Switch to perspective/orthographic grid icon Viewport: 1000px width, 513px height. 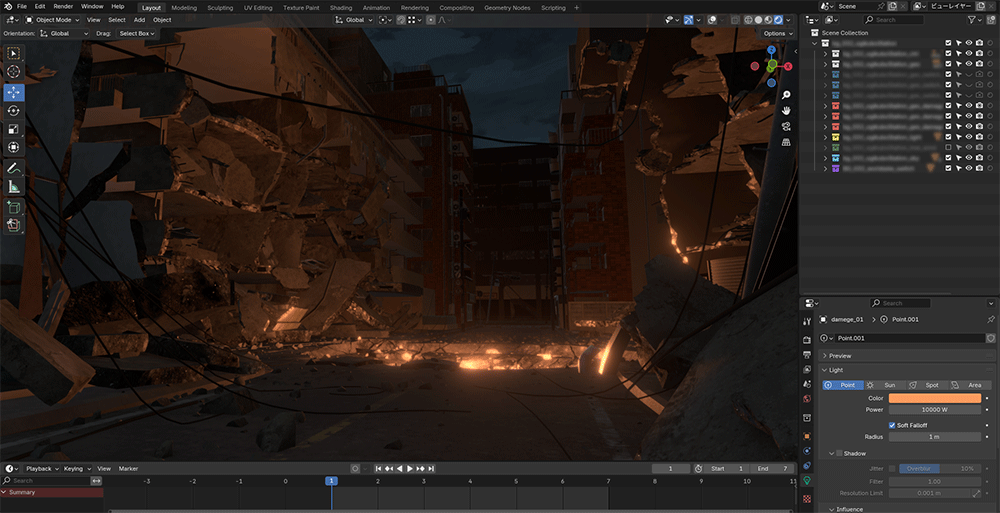pyautogui.click(x=787, y=142)
